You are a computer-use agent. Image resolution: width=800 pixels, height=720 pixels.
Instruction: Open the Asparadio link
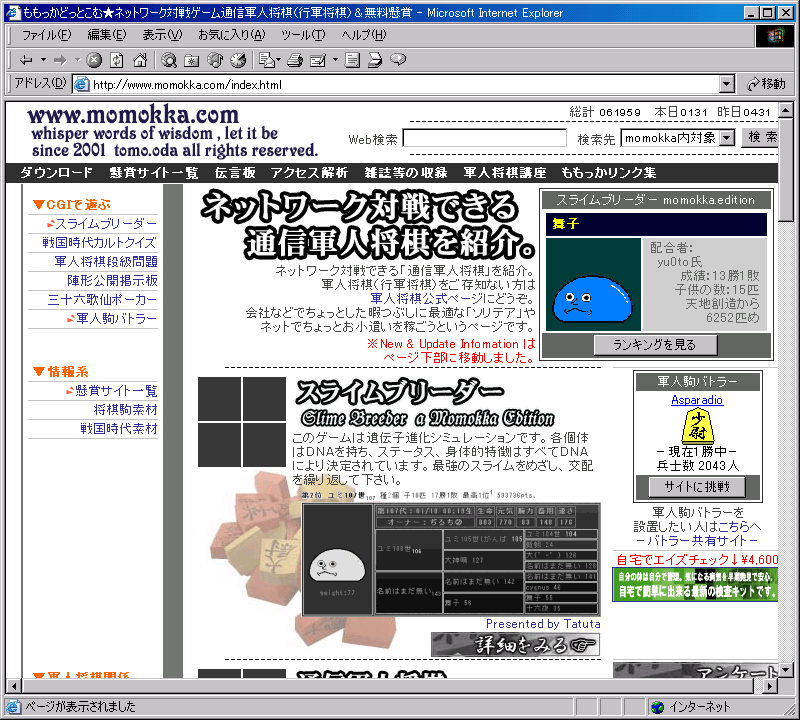(x=697, y=400)
